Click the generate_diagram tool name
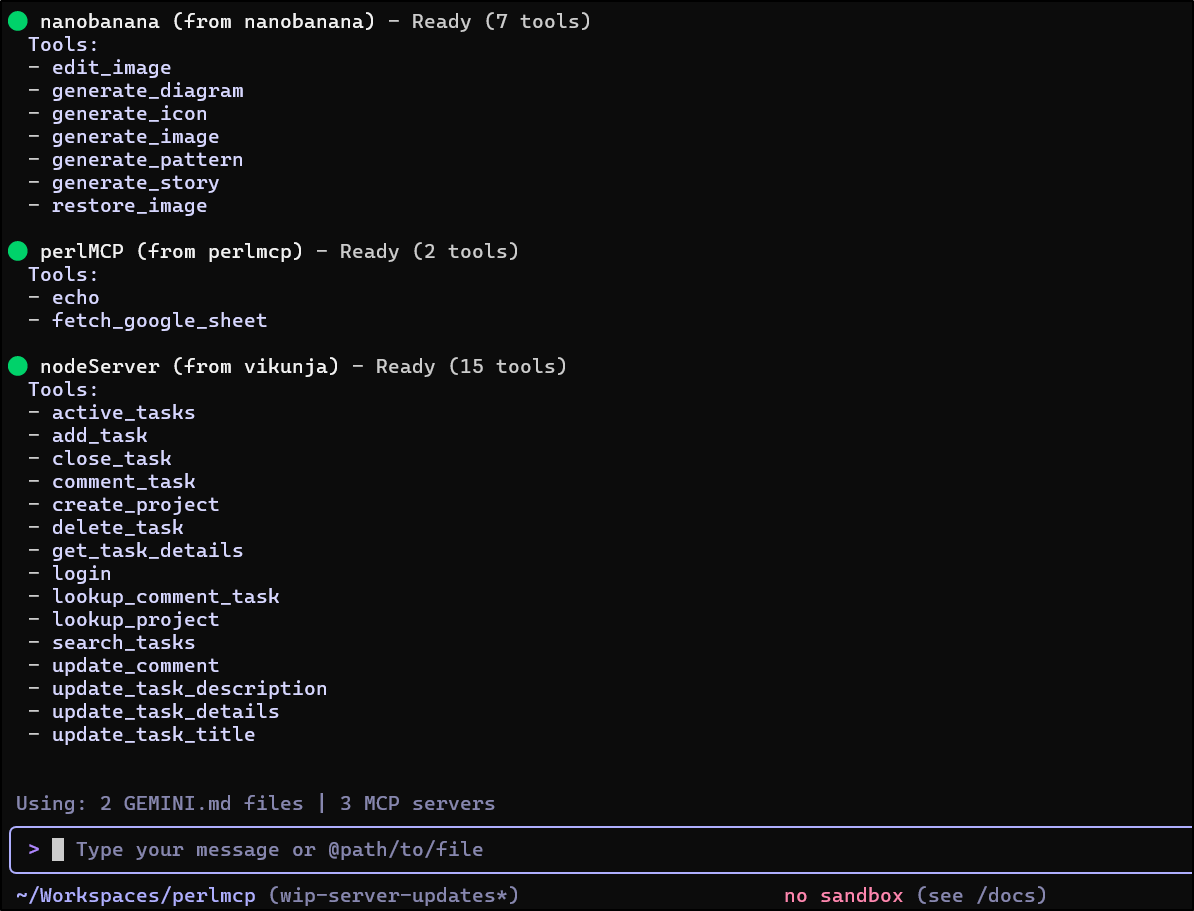Screen dimensions: 1194x911 click(147, 91)
